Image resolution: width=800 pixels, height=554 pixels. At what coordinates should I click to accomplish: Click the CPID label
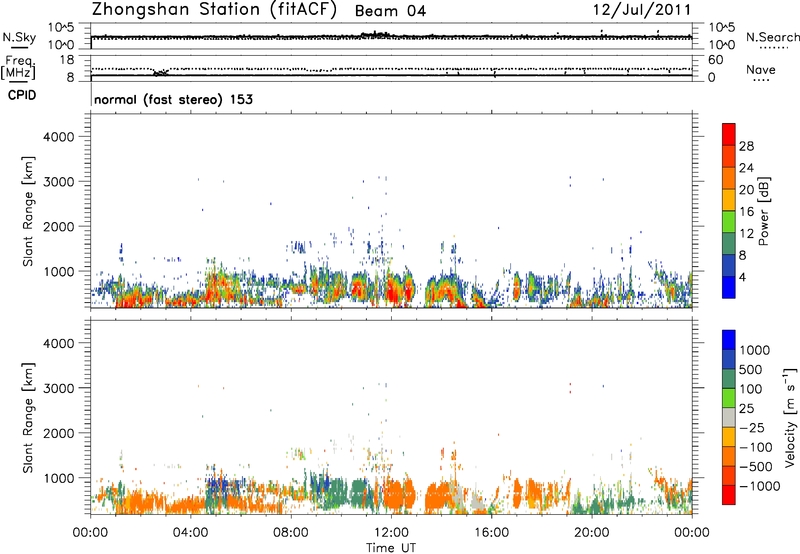22,95
